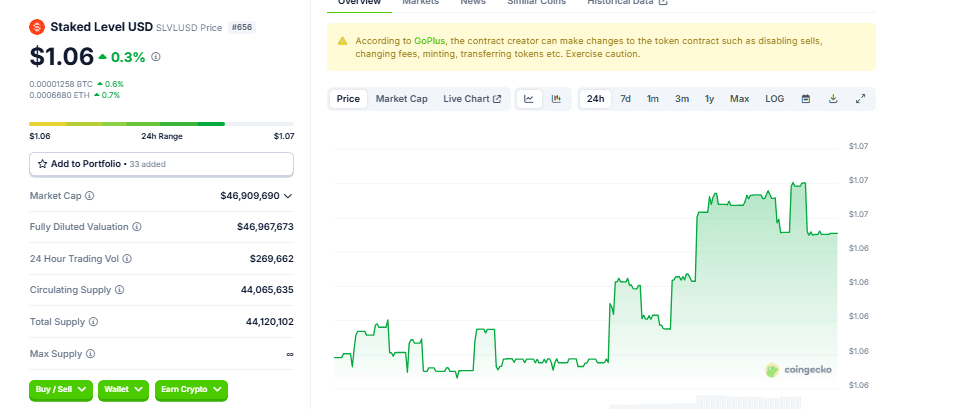Click the 0.0006680 ETH price text
The height and width of the screenshot is (409, 966).
60,95
